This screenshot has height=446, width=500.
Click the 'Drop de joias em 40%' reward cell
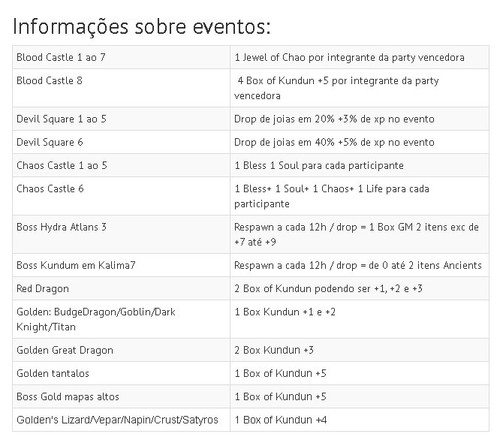(x=360, y=142)
